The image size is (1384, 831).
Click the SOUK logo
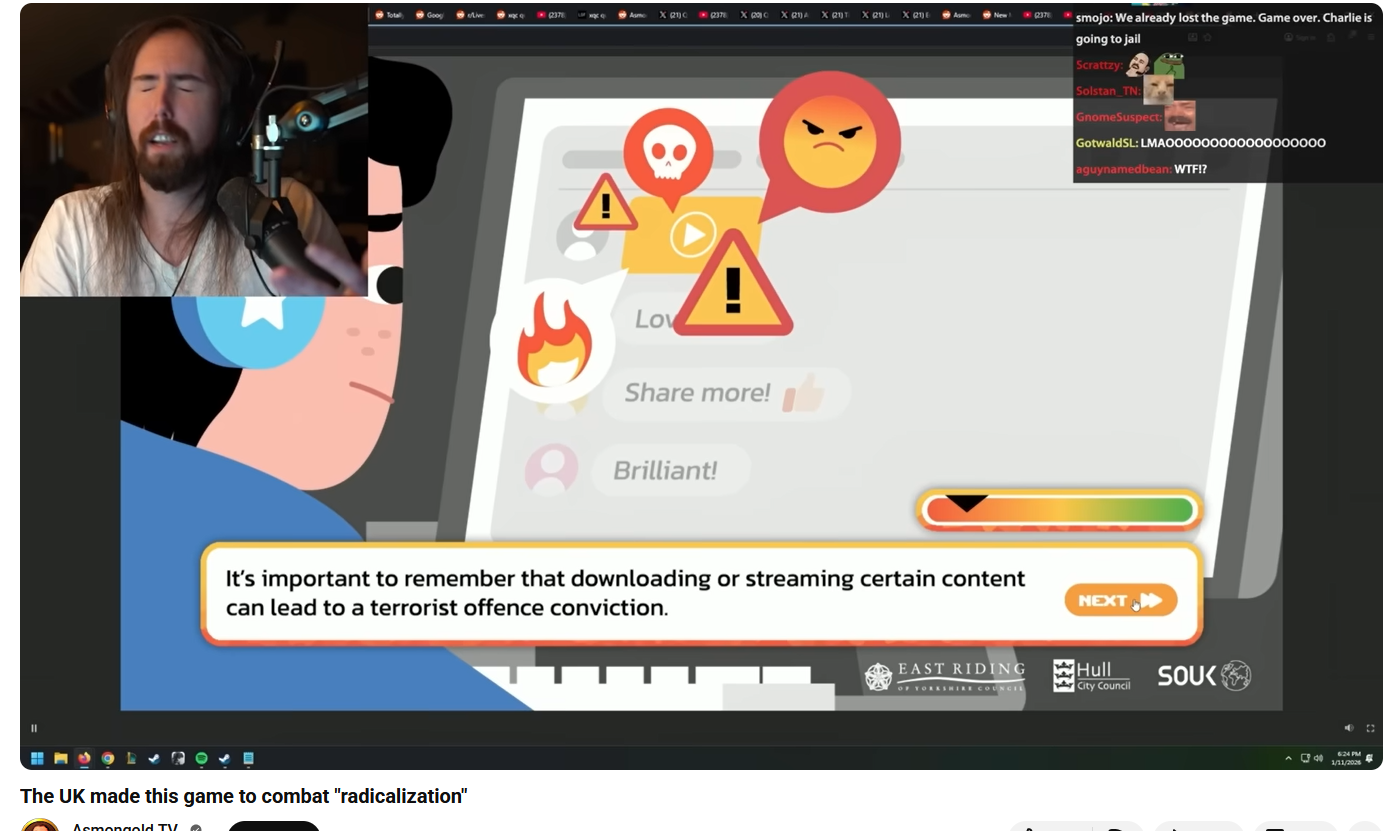click(1204, 676)
